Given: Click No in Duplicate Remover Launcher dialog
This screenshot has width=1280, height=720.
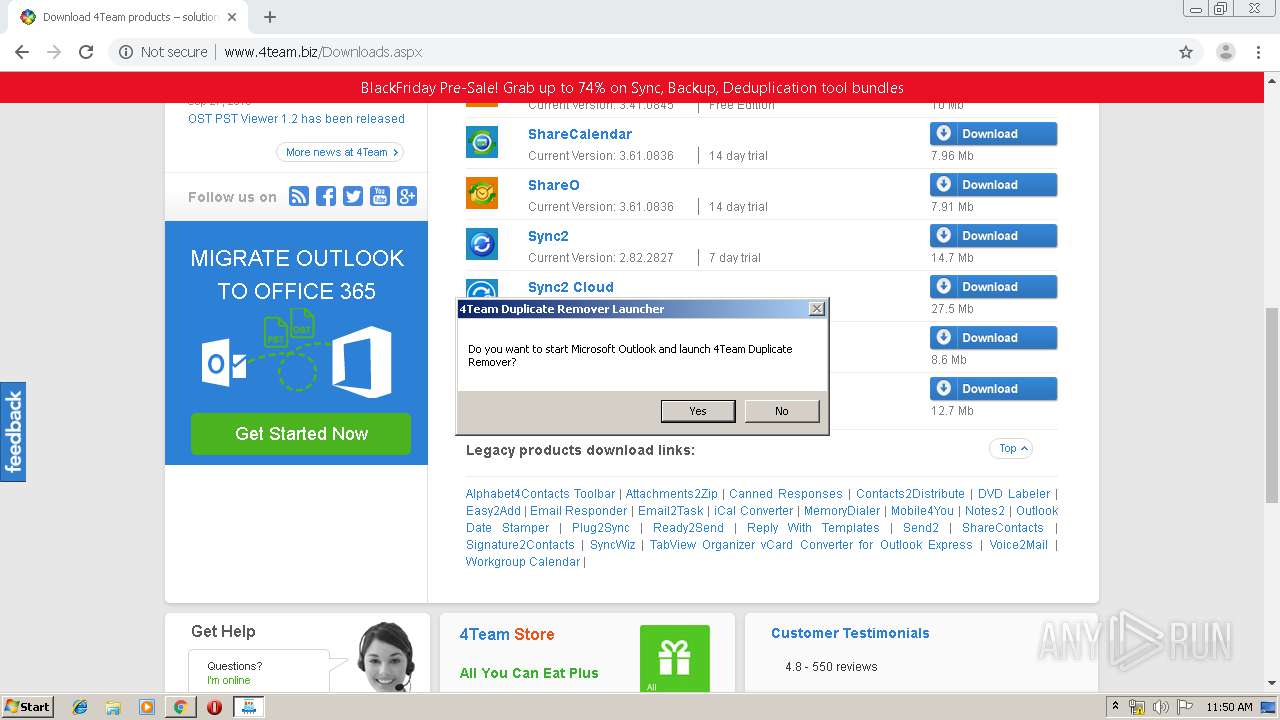Looking at the screenshot, I should (782, 411).
